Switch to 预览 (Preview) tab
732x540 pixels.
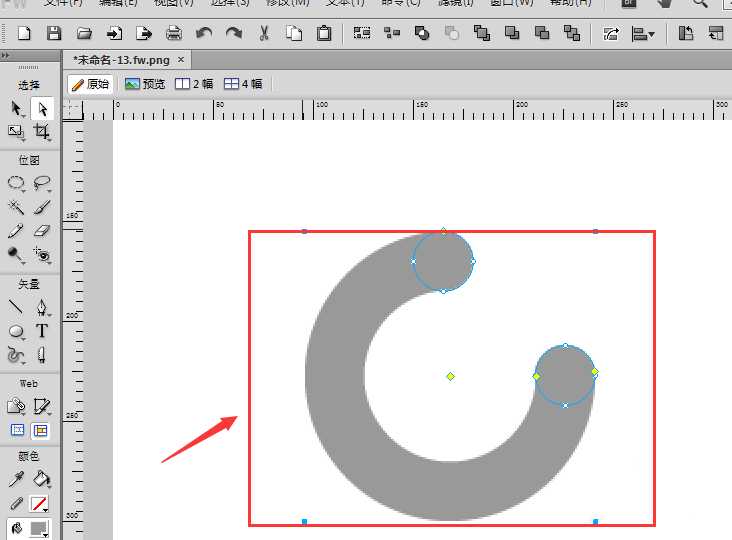[145, 84]
